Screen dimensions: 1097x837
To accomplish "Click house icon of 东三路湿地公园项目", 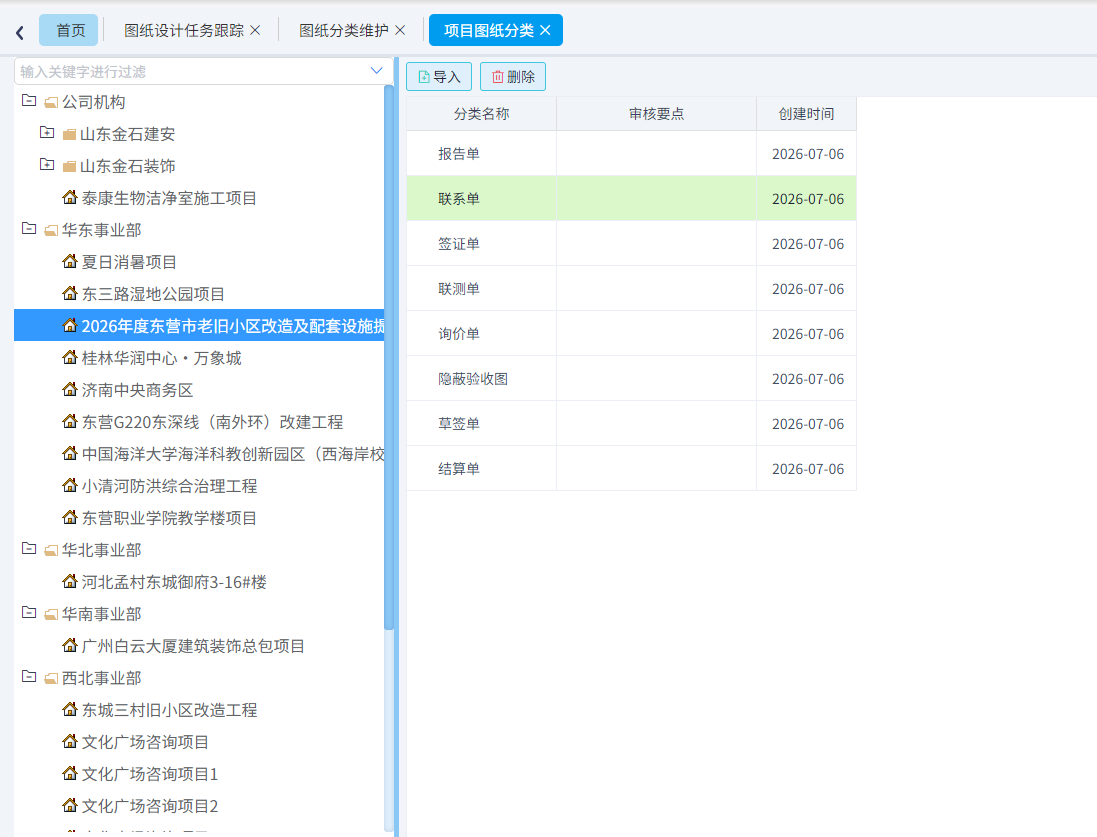I will pos(70,293).
